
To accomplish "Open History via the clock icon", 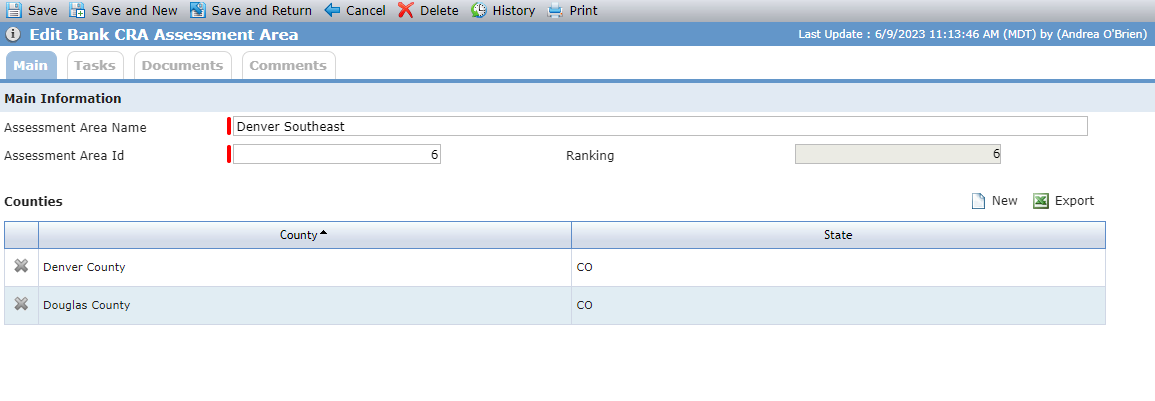I will (x=479, y=10).
